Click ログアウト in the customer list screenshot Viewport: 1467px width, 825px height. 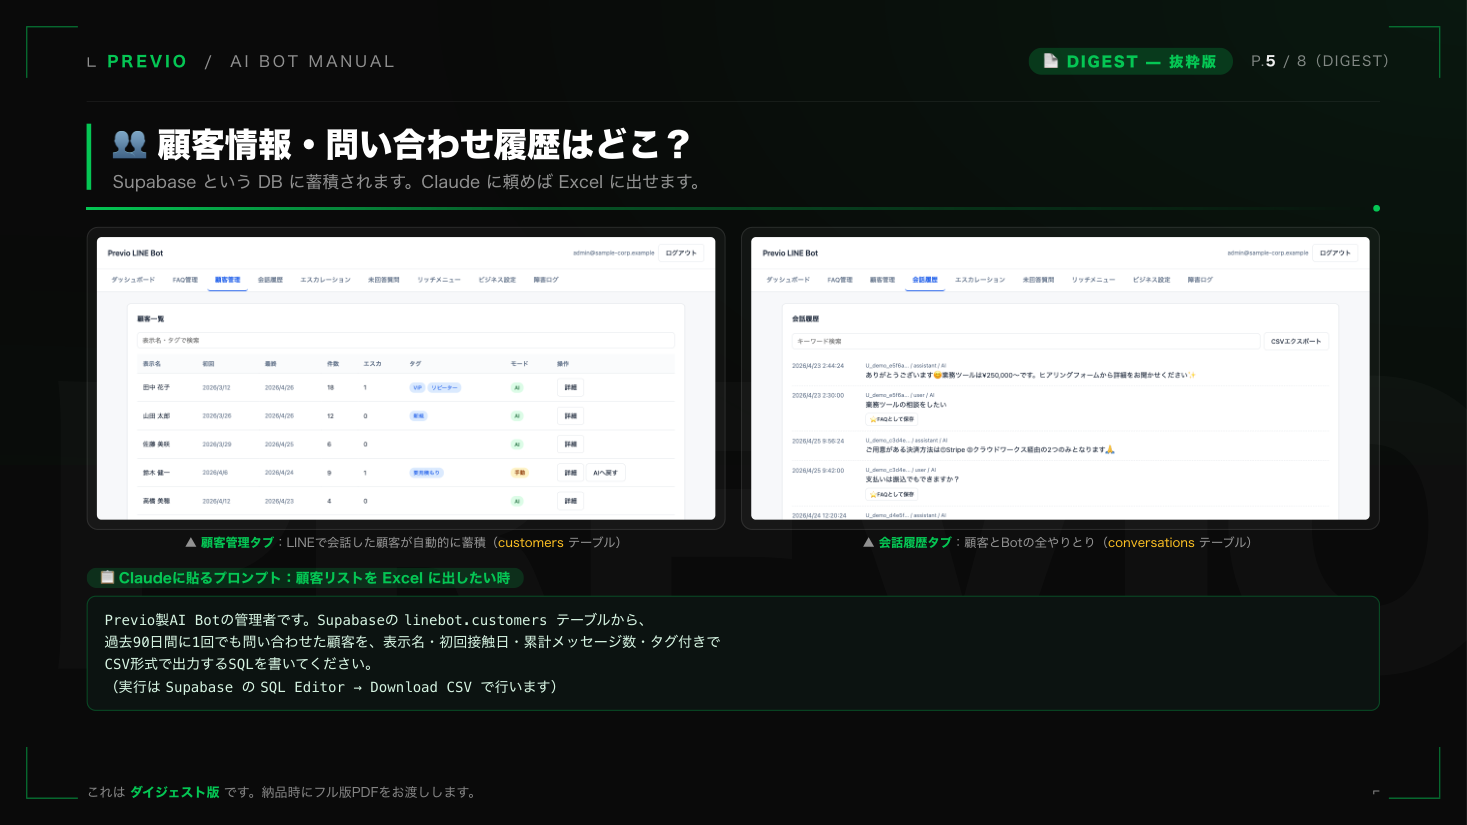(681, 253)
